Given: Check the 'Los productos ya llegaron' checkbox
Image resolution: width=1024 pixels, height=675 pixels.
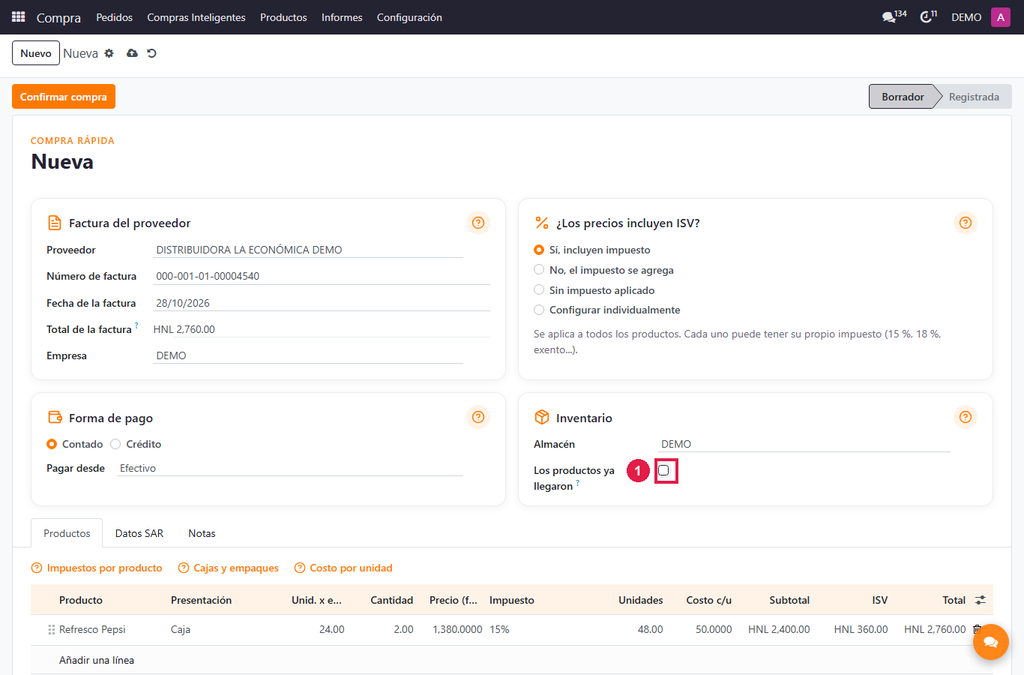Looking at the screenshot, I should pos(664,471).
